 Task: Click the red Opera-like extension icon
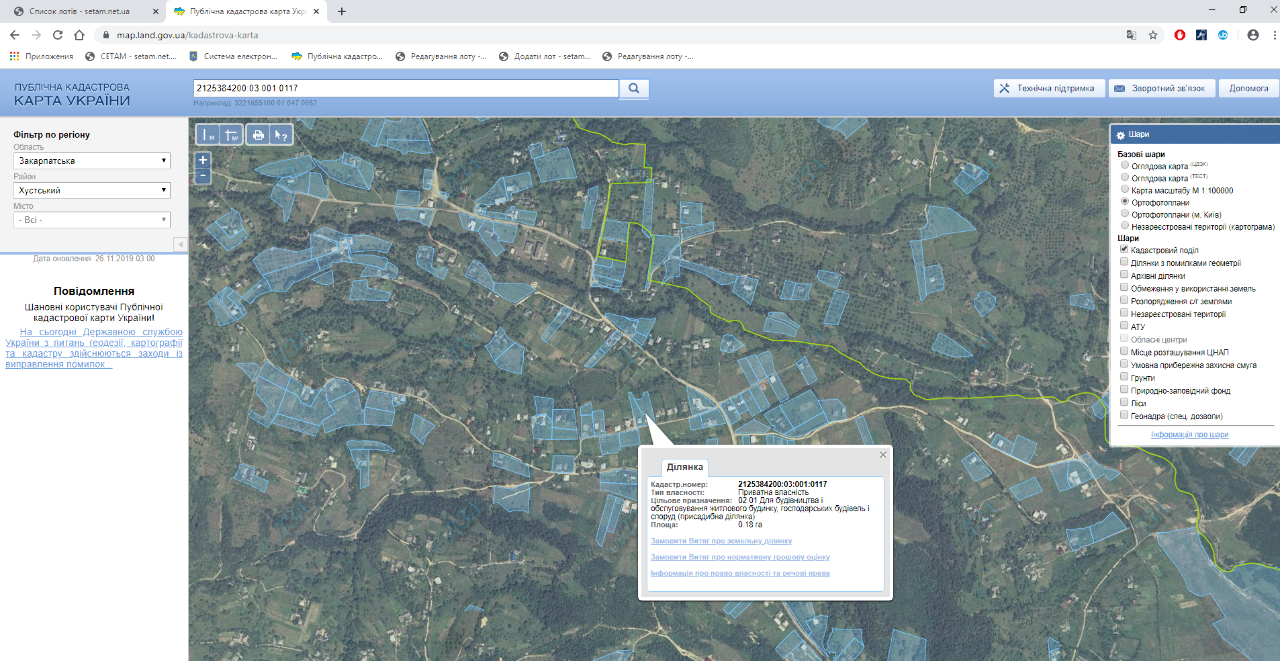[1180, 34]
